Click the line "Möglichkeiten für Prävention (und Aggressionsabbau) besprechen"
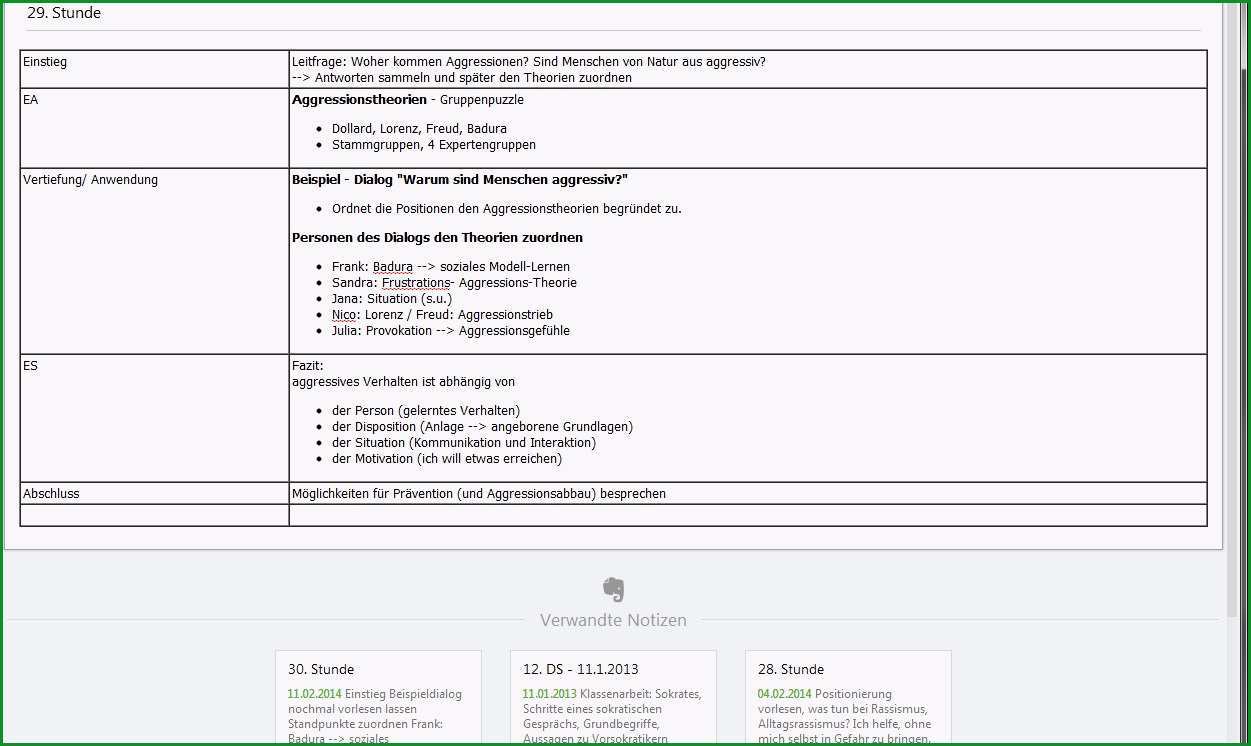Viewport: 1251px width, 746px height. [x=479, y=494]
